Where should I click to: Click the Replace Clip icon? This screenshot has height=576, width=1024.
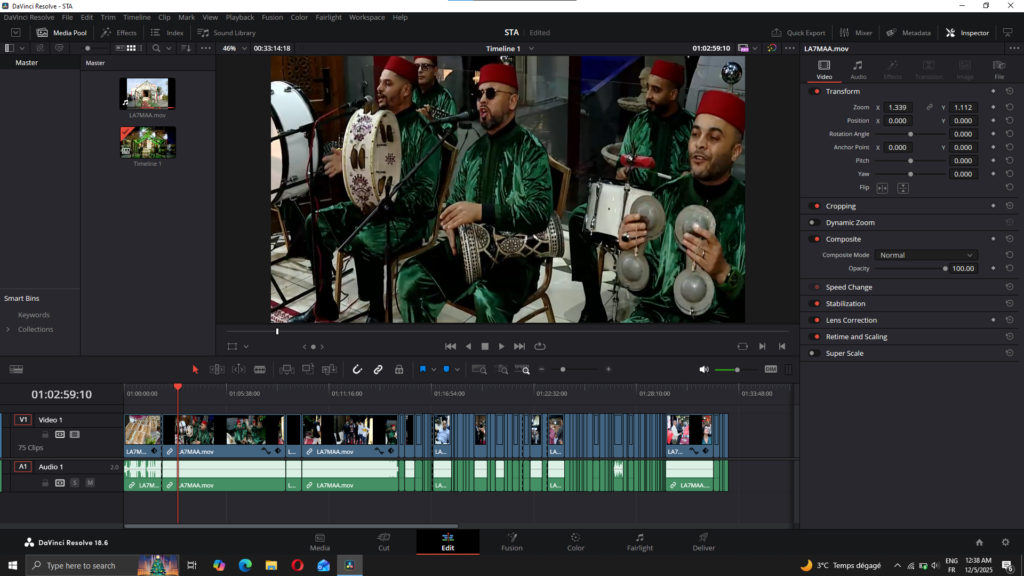coord(329,370)
